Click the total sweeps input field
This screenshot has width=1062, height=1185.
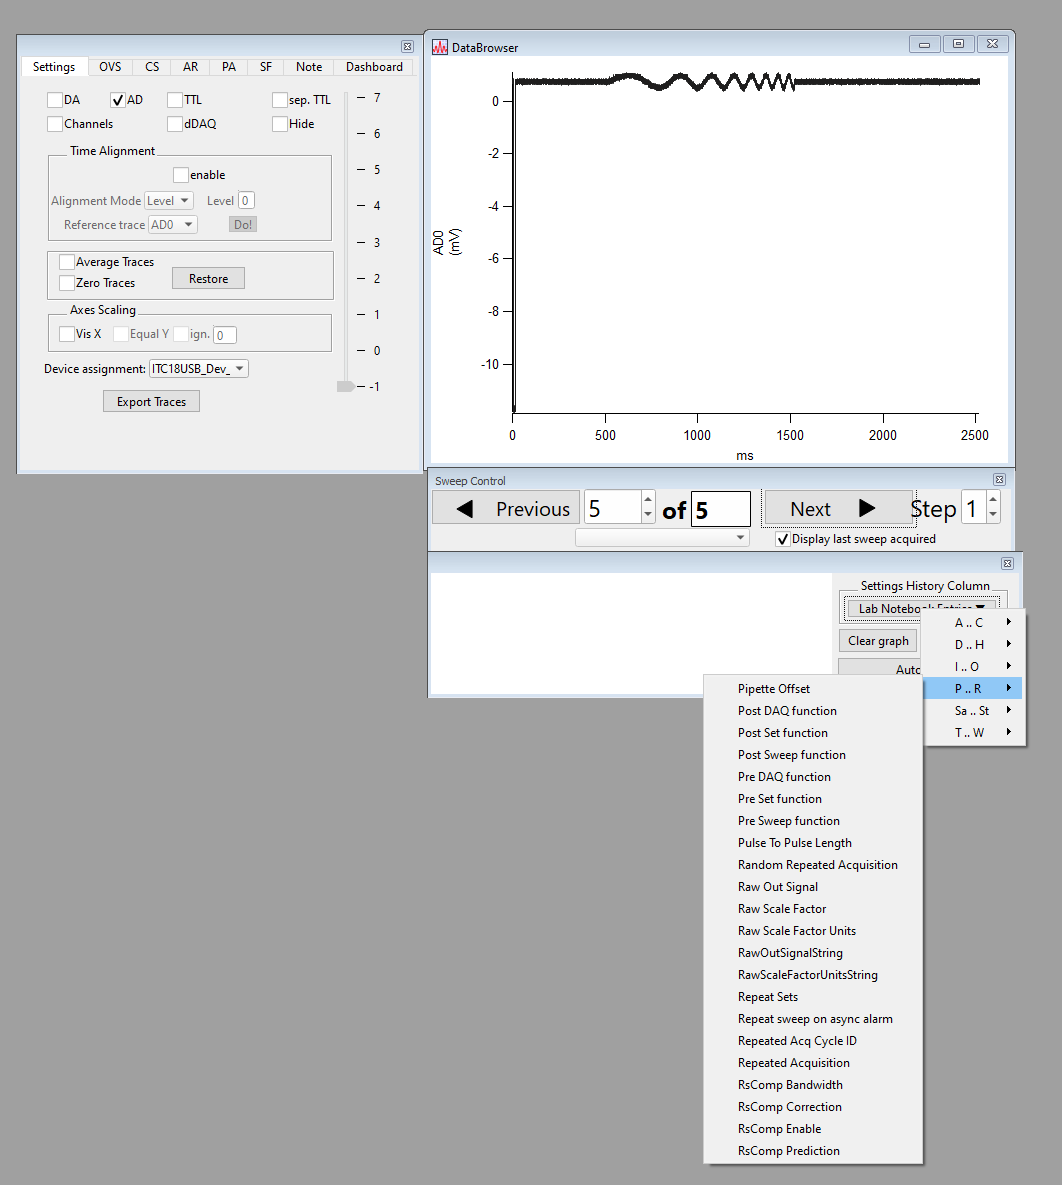tap(720, 510)
